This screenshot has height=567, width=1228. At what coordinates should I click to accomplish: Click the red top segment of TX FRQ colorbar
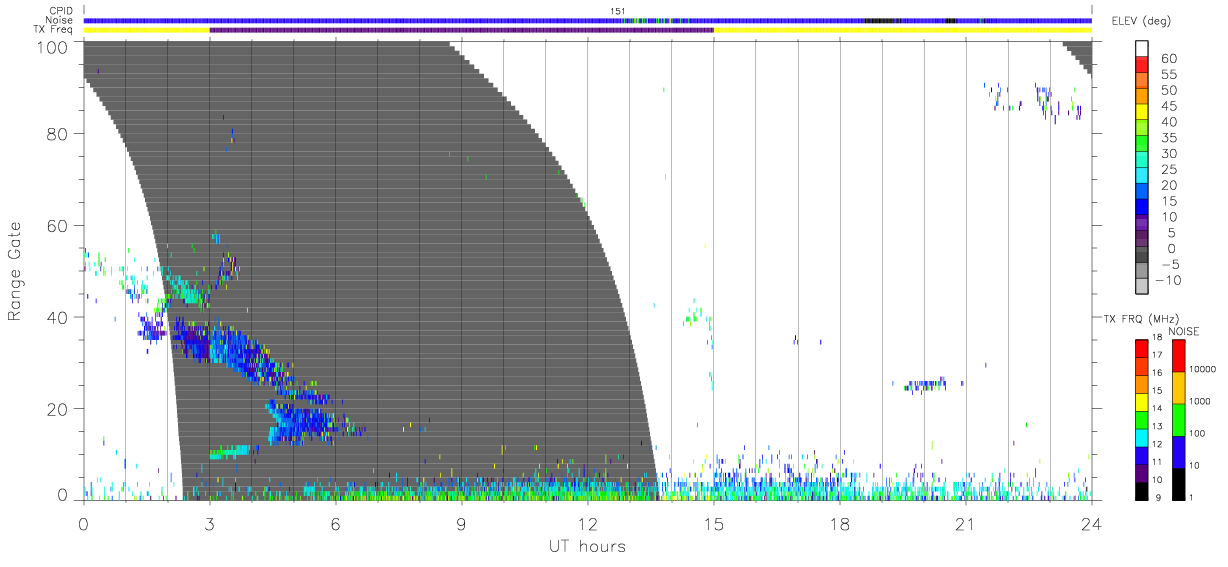click(x=1142, y=349)
